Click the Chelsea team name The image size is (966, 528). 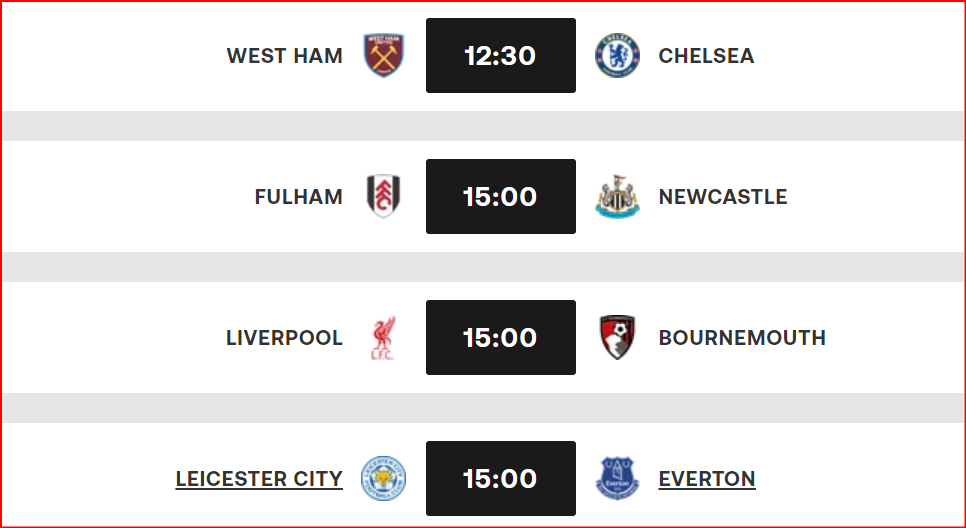click(706, 56)
